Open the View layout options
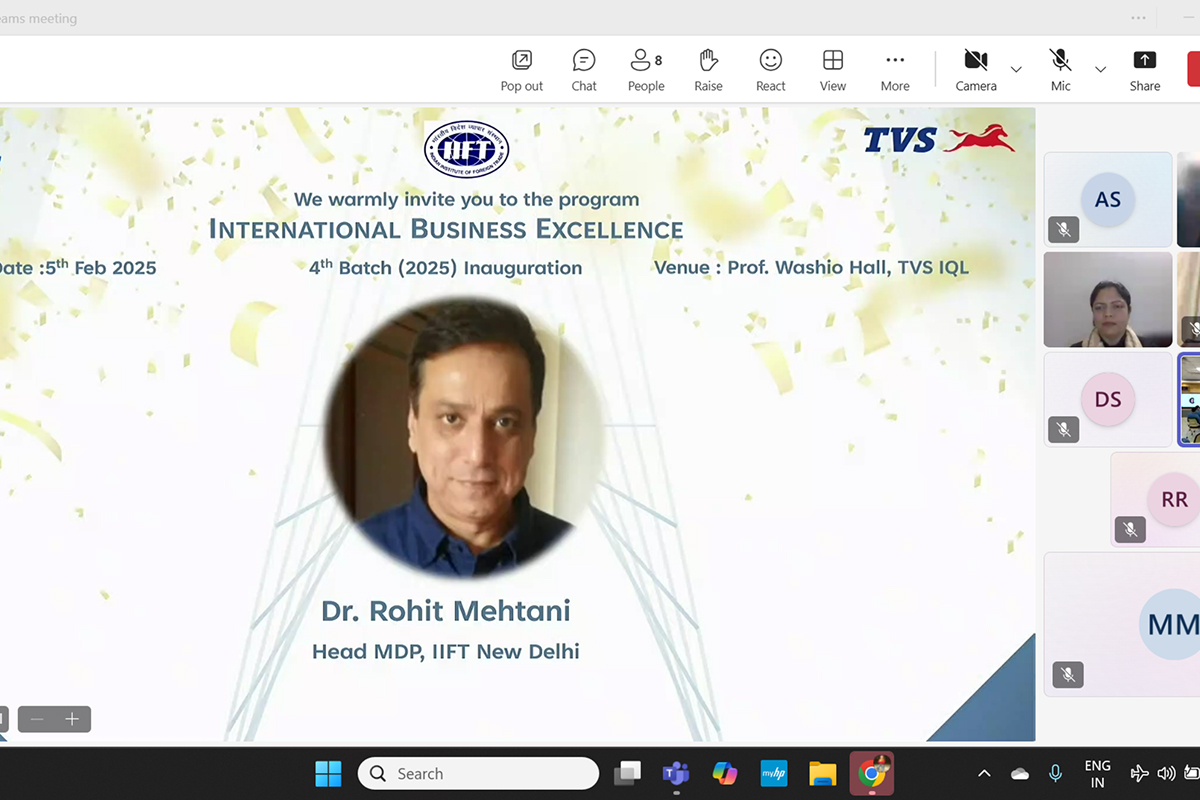 (833, 70)
